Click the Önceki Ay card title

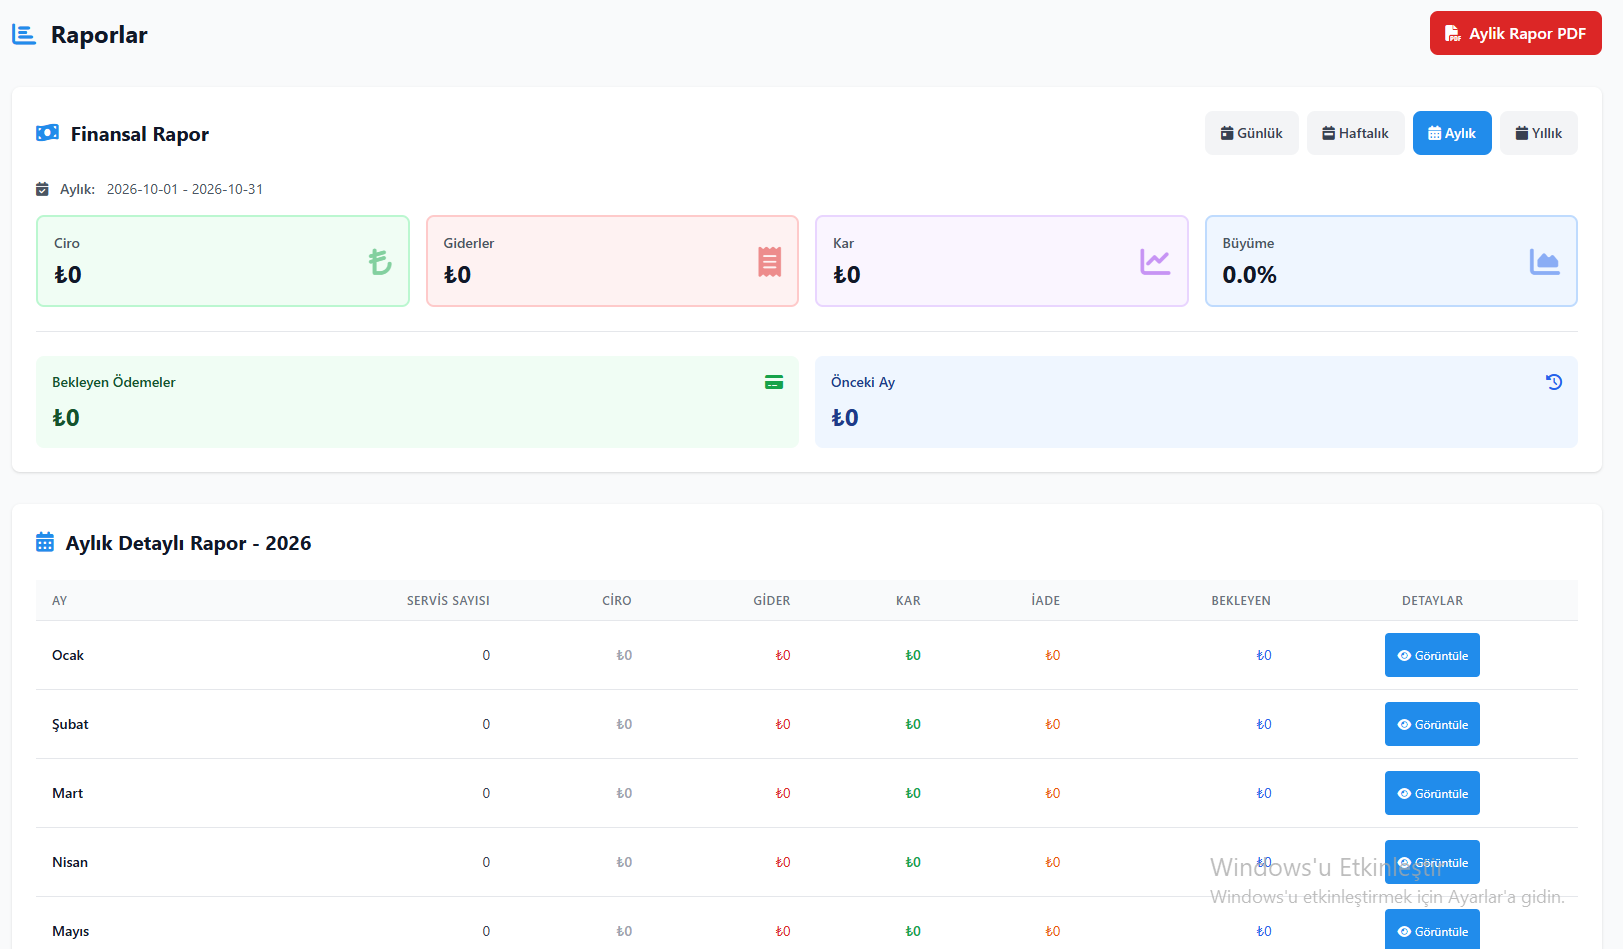pyautogui.click(x=863, y=382)
